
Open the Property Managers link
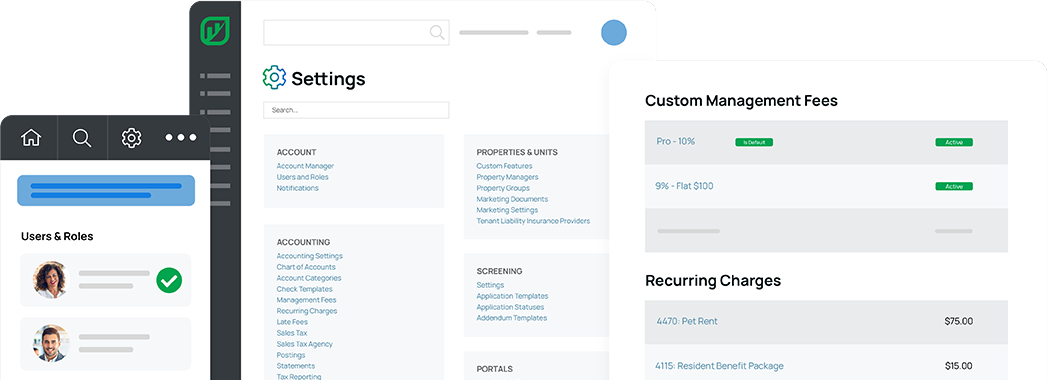(507, 177)
